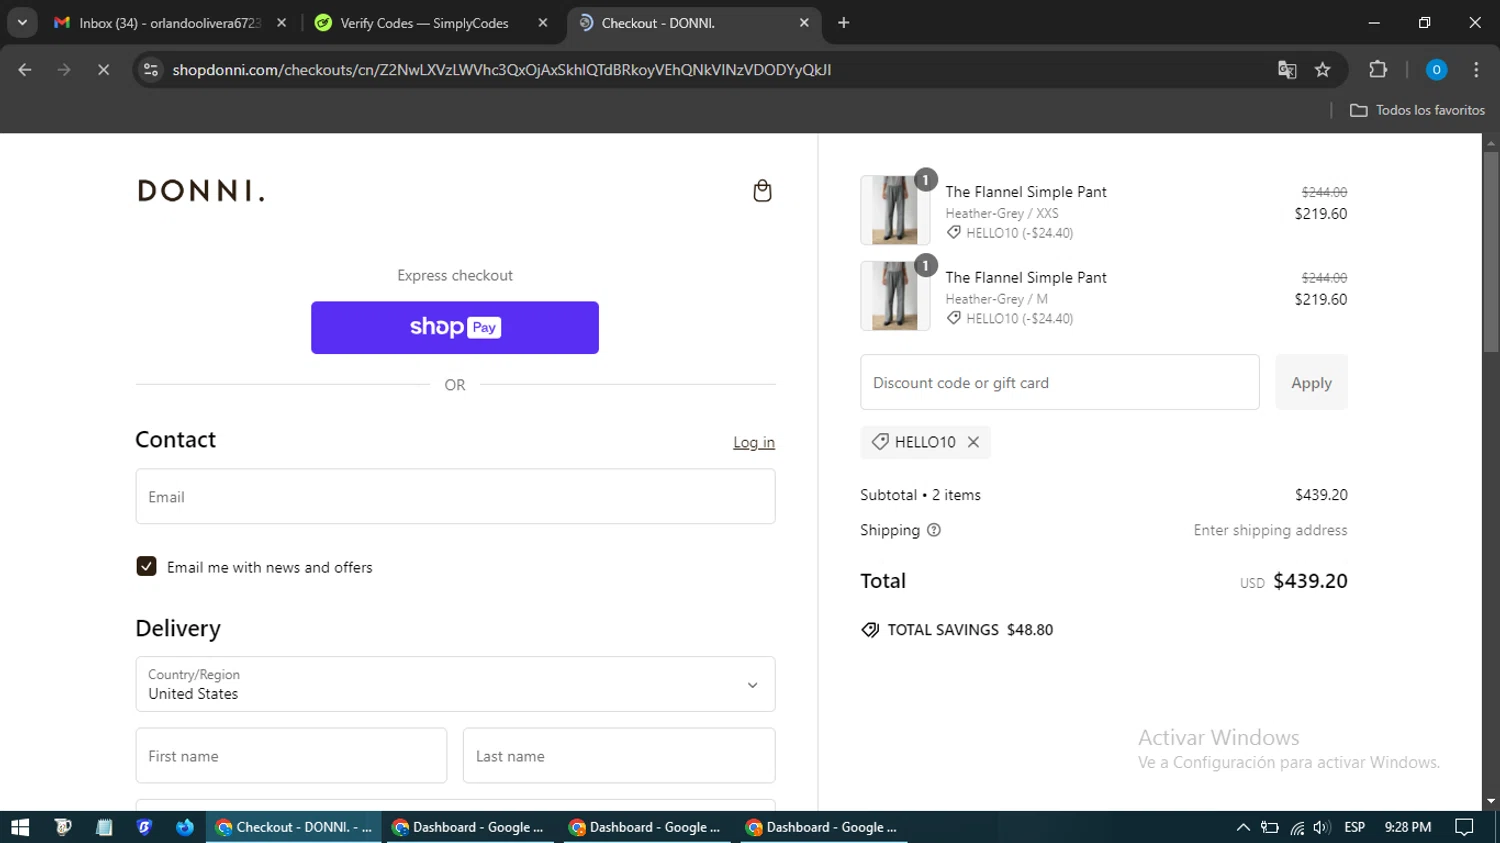
Task: Click the forward navigation arrow
Action: [x=64, y=70]
